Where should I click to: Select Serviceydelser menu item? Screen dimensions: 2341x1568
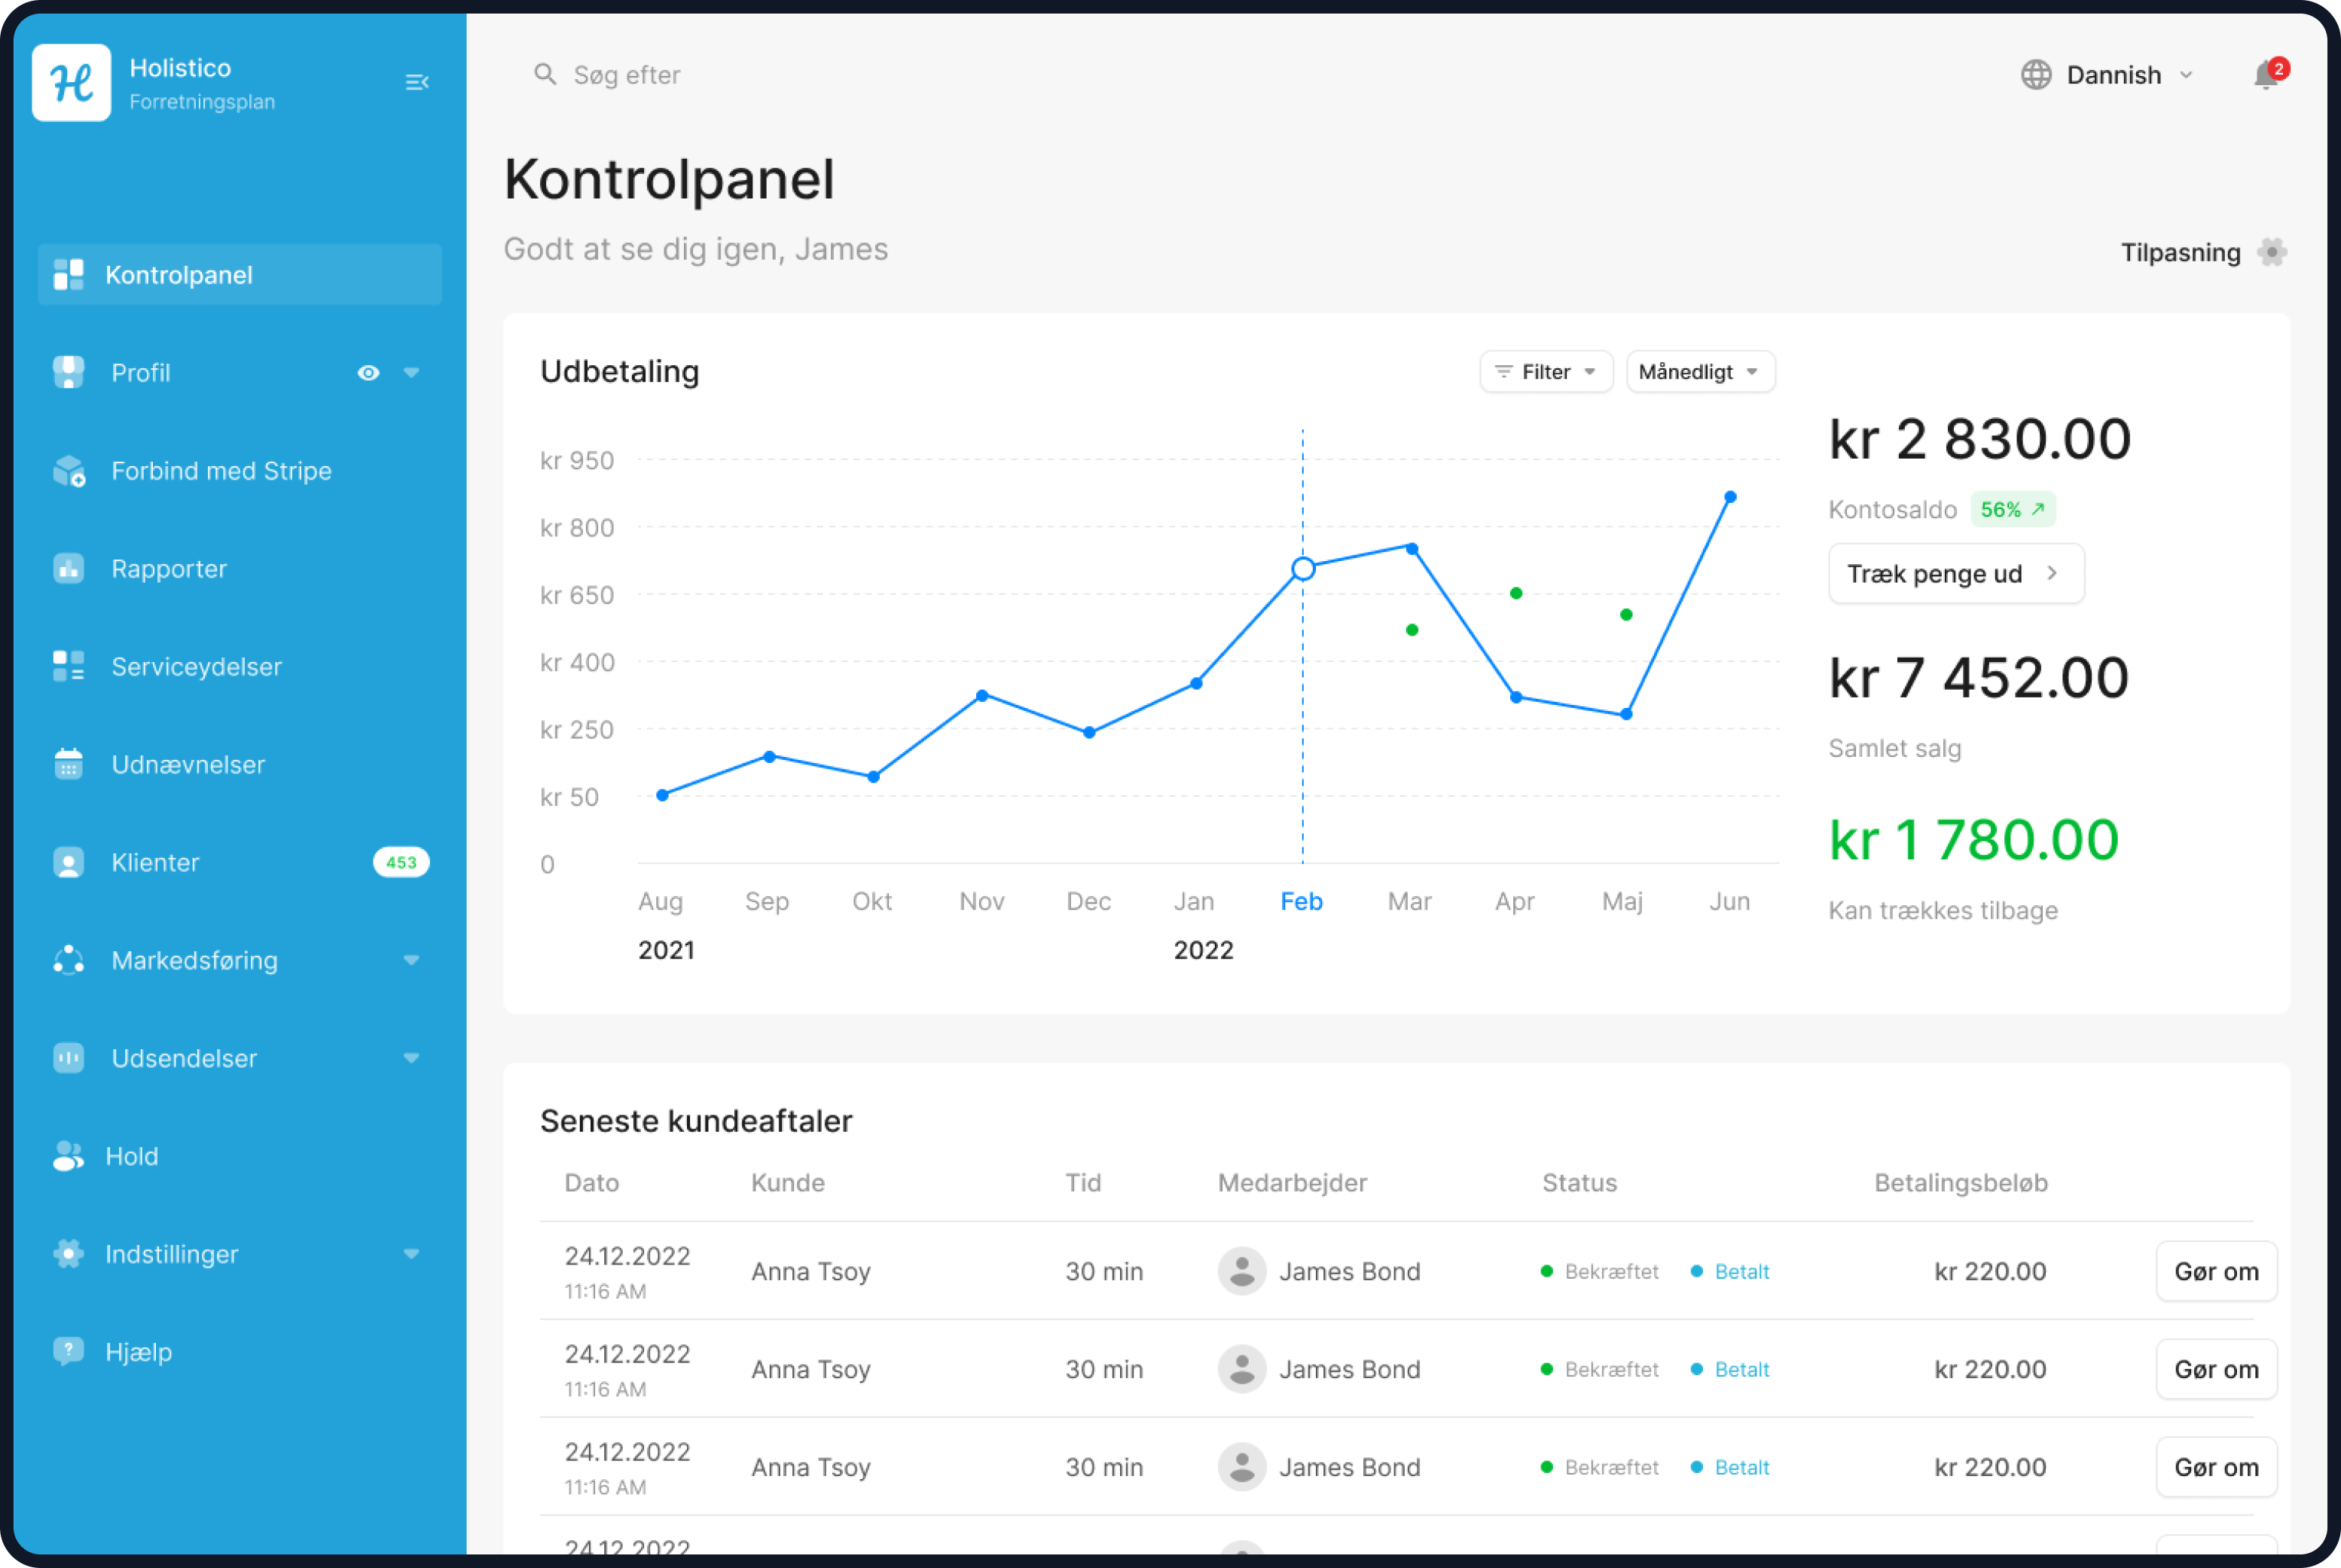[x=196, y=667]
